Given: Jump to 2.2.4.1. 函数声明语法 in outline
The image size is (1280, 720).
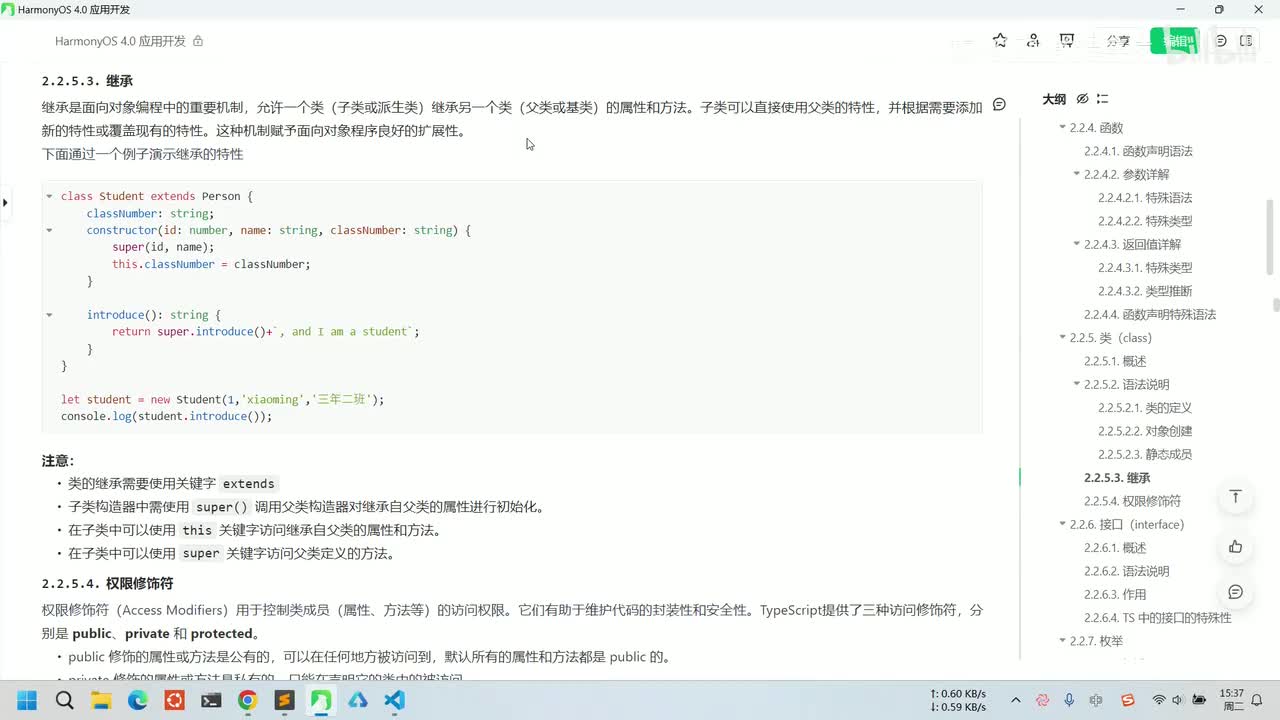Looking at the screenshot, I should tap(1138, 151).
